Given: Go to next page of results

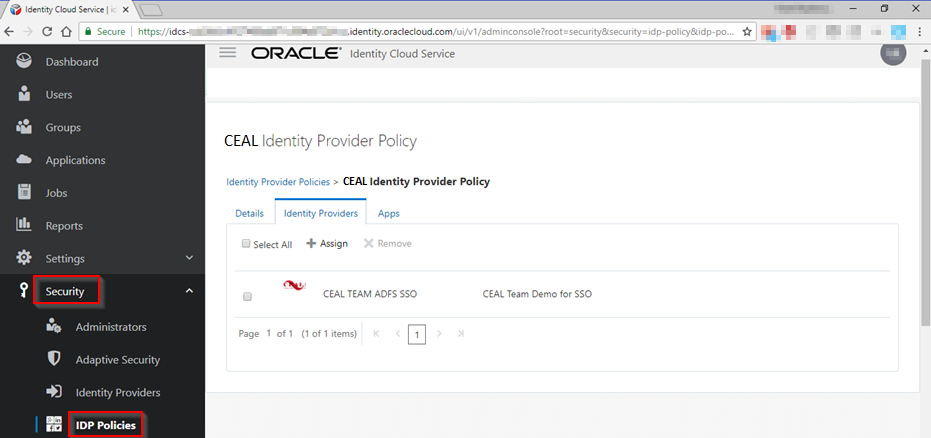Looking at the screenshot, I should tap(439, 334).
